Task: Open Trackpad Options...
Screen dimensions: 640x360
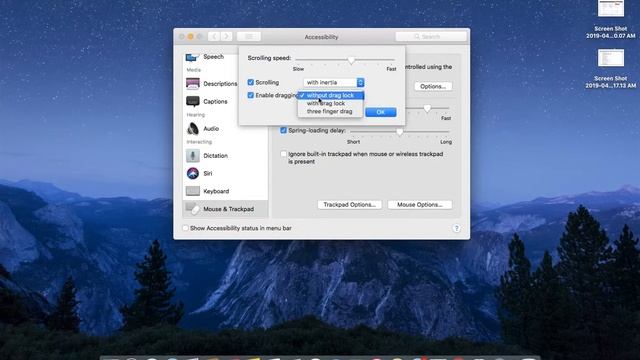Action: pos(349,204)
